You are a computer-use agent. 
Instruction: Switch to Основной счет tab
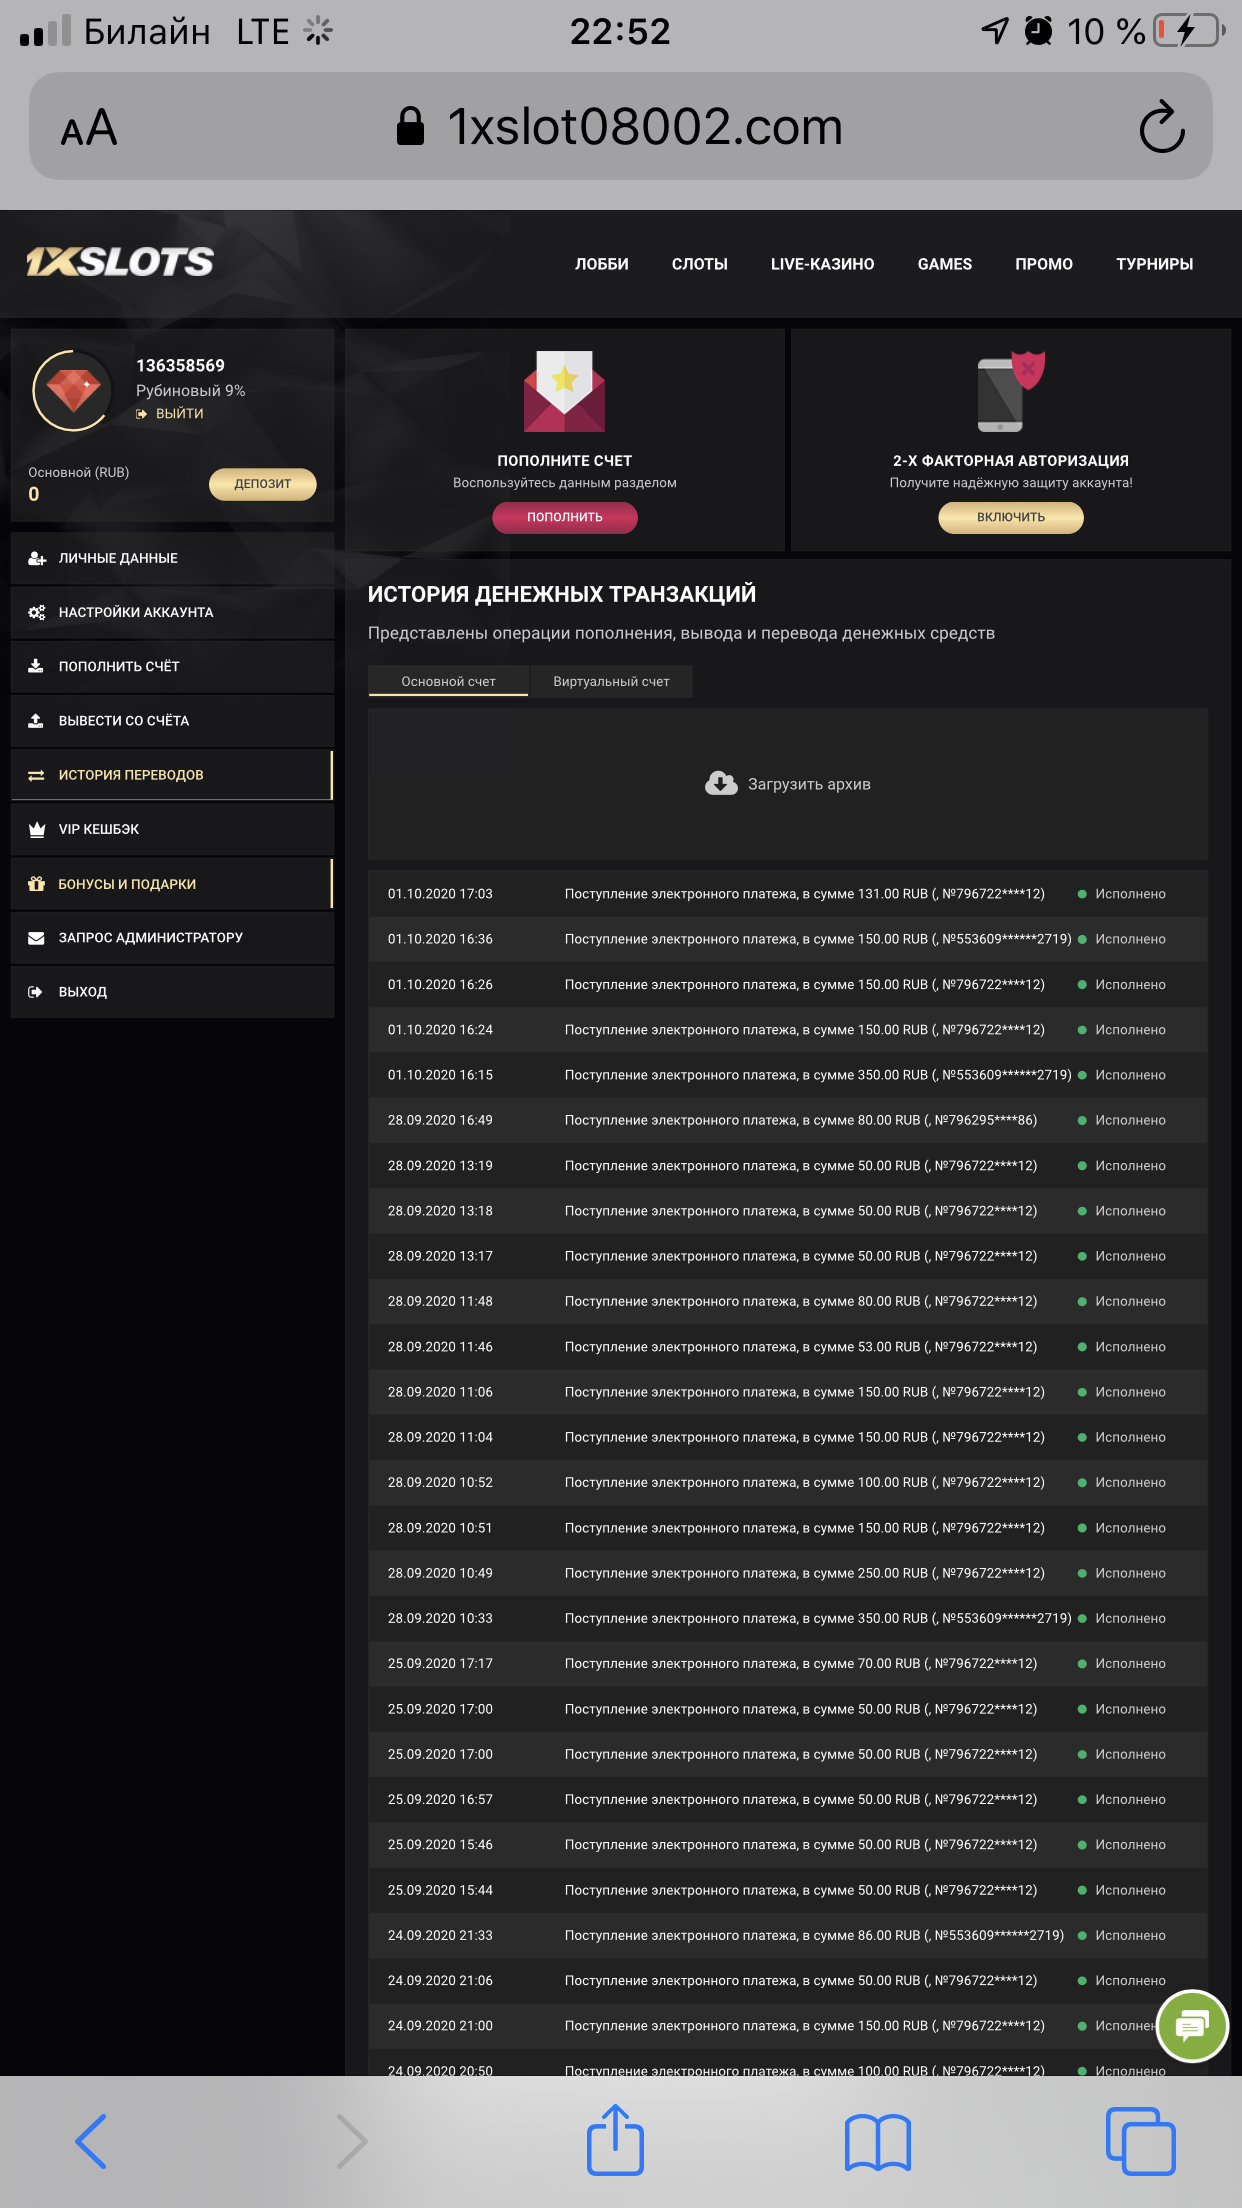click(x=448, y=681)
